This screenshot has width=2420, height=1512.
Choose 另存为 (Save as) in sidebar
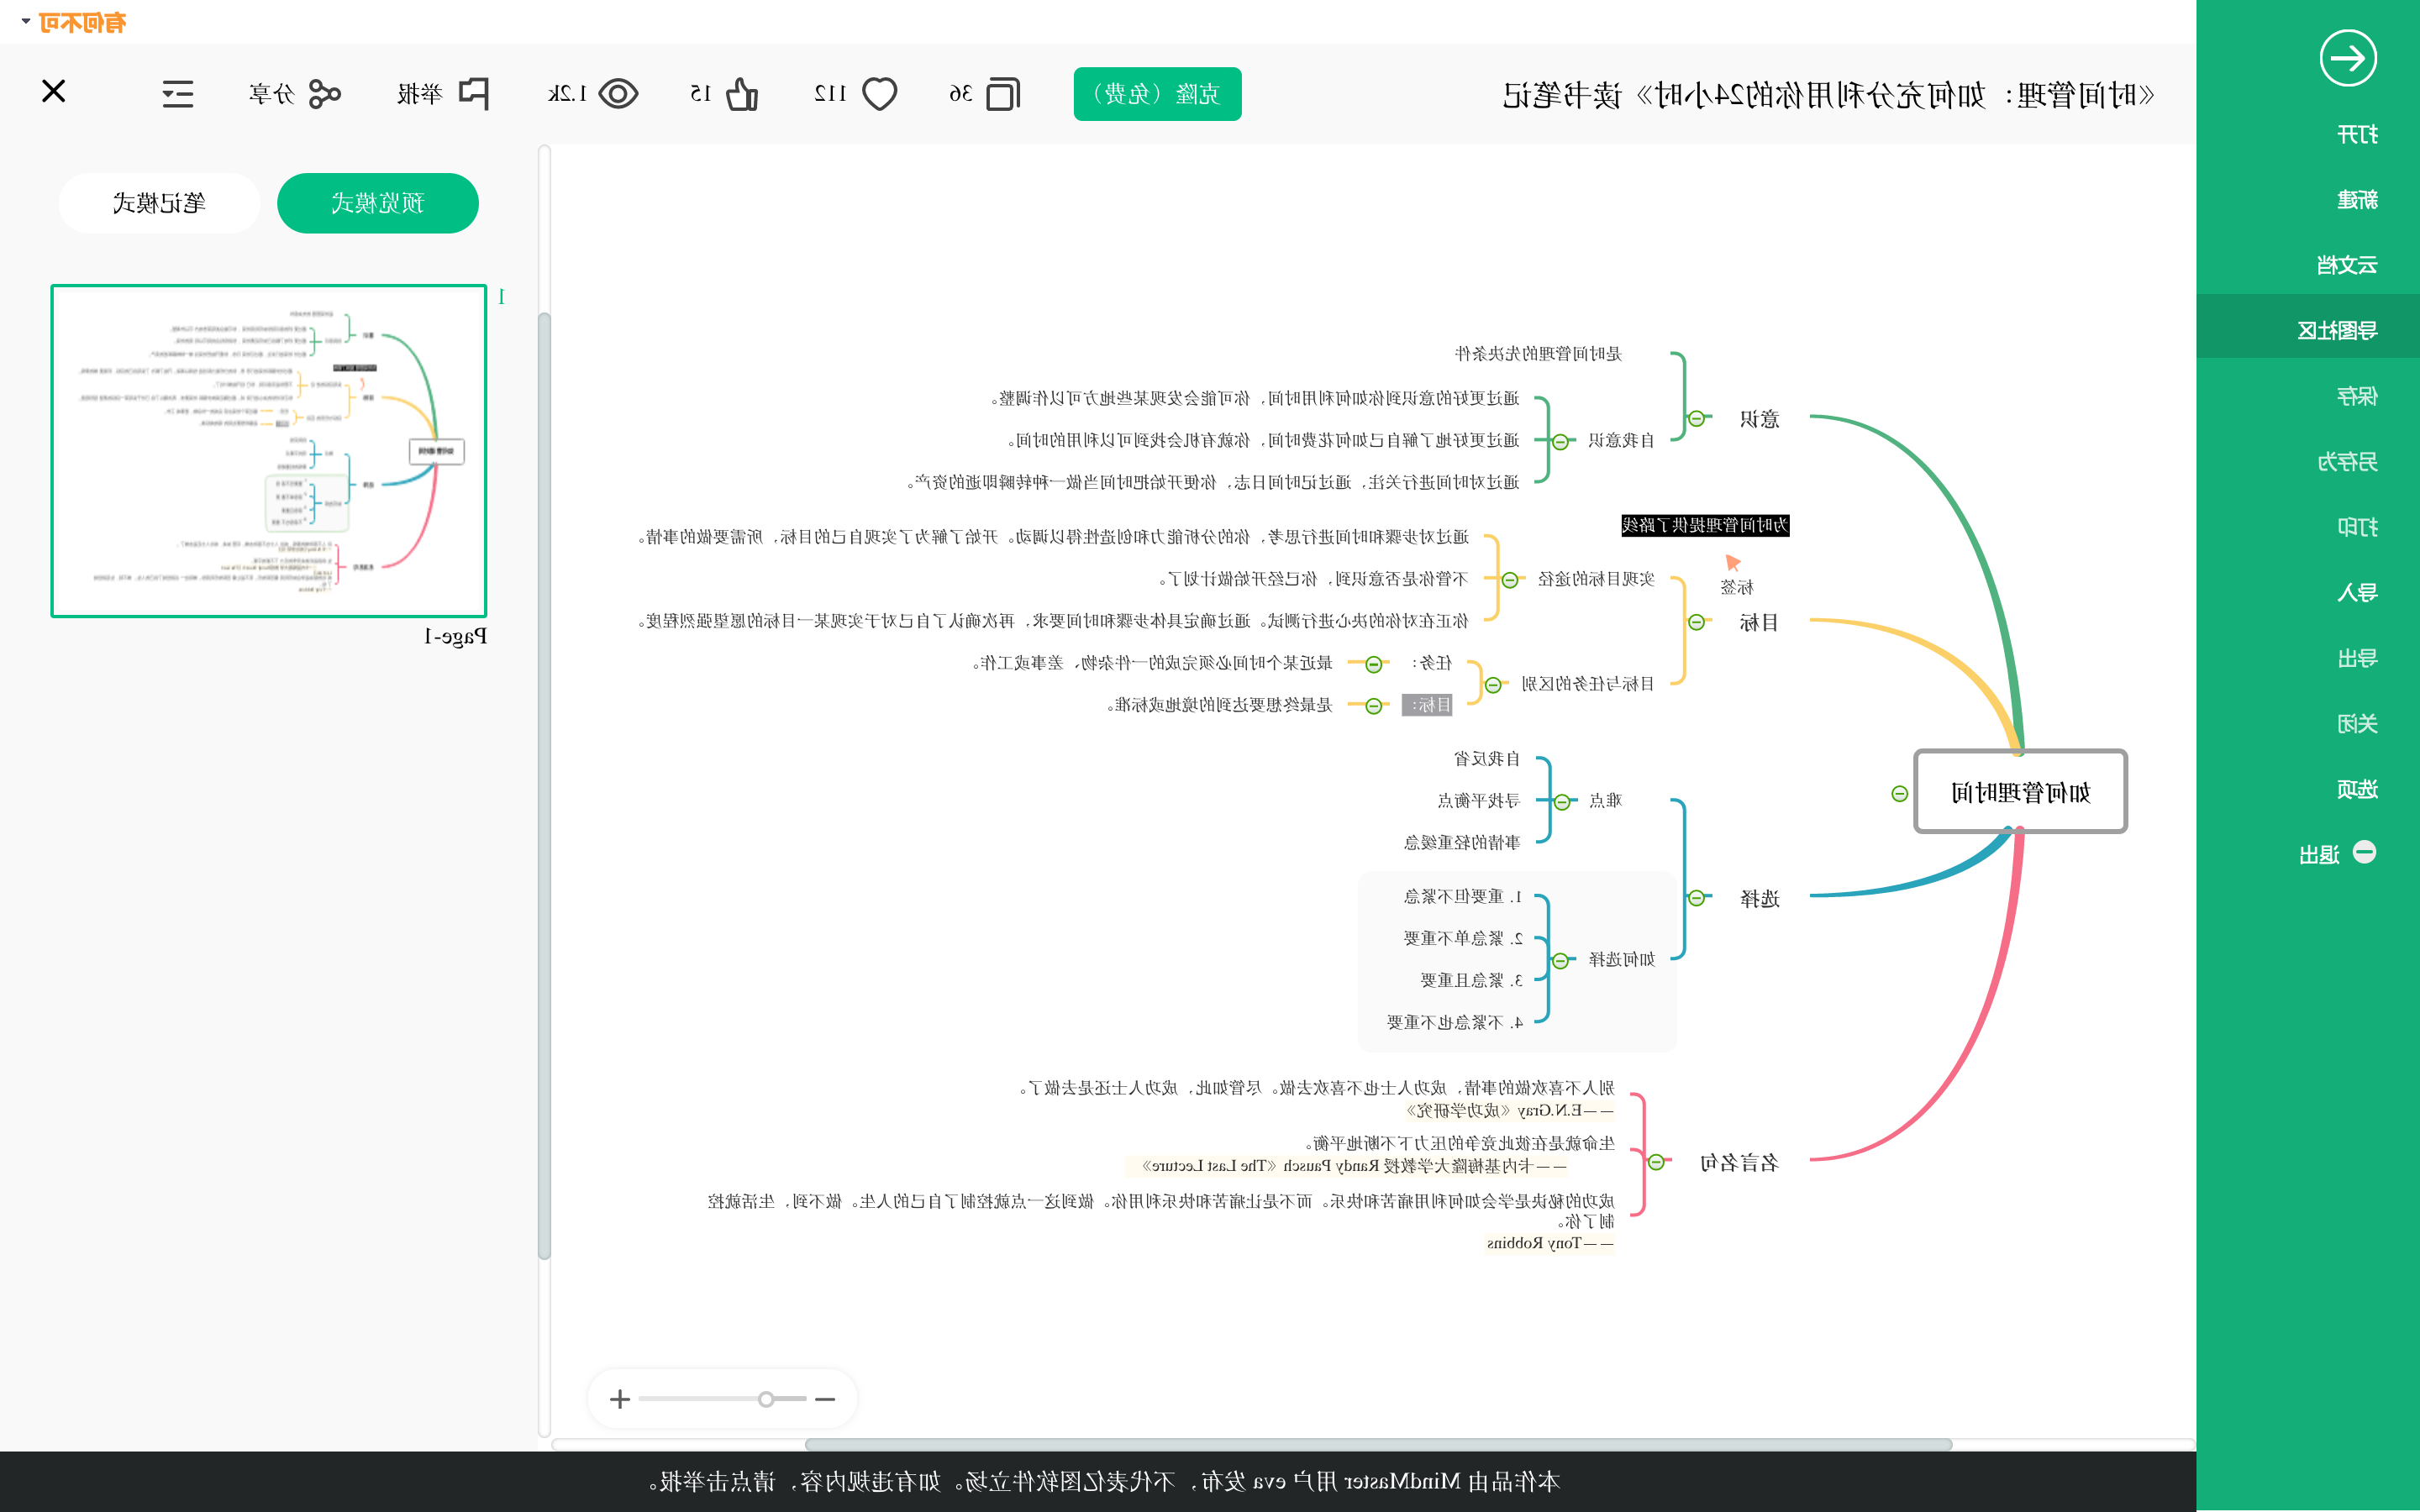2347,462
